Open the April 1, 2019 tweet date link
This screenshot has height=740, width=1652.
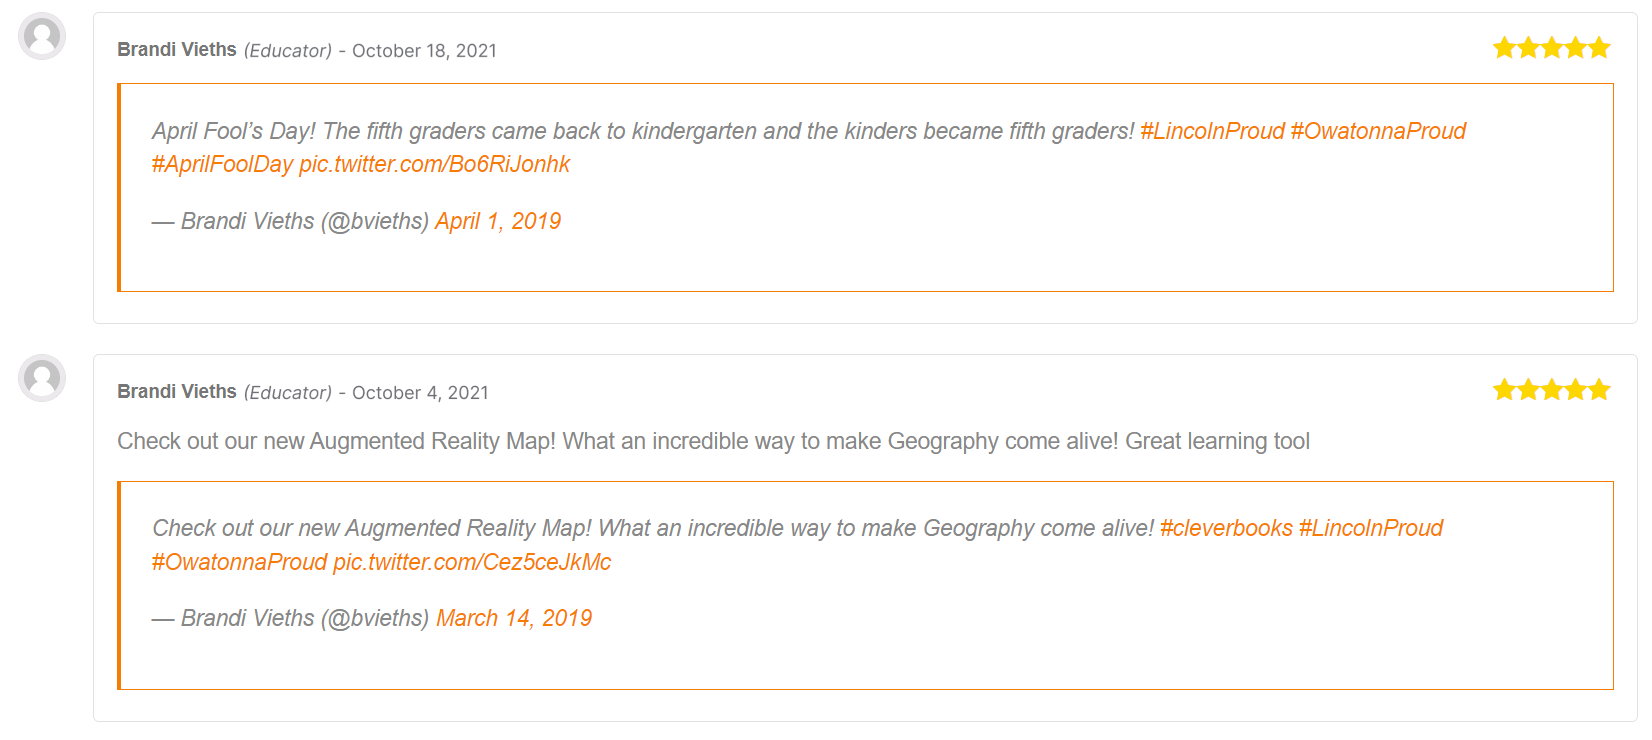[x=498, y=221]
